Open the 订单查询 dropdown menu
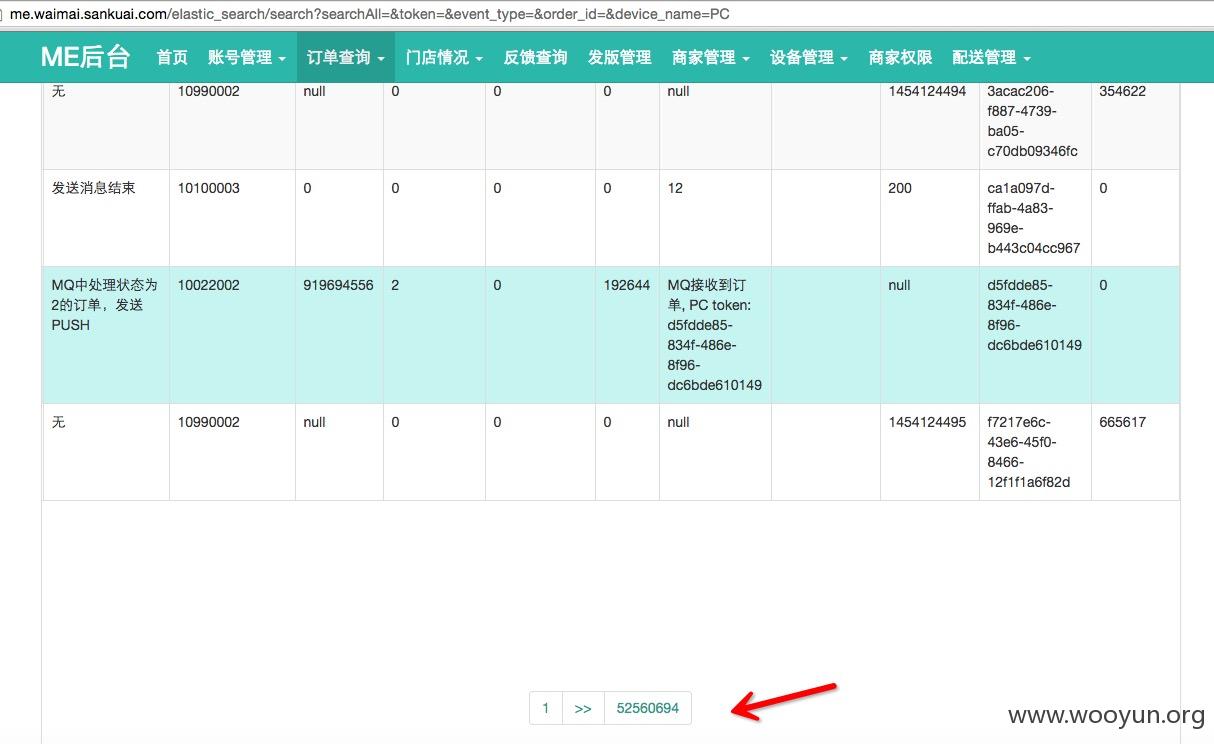 tap(345, 58)
